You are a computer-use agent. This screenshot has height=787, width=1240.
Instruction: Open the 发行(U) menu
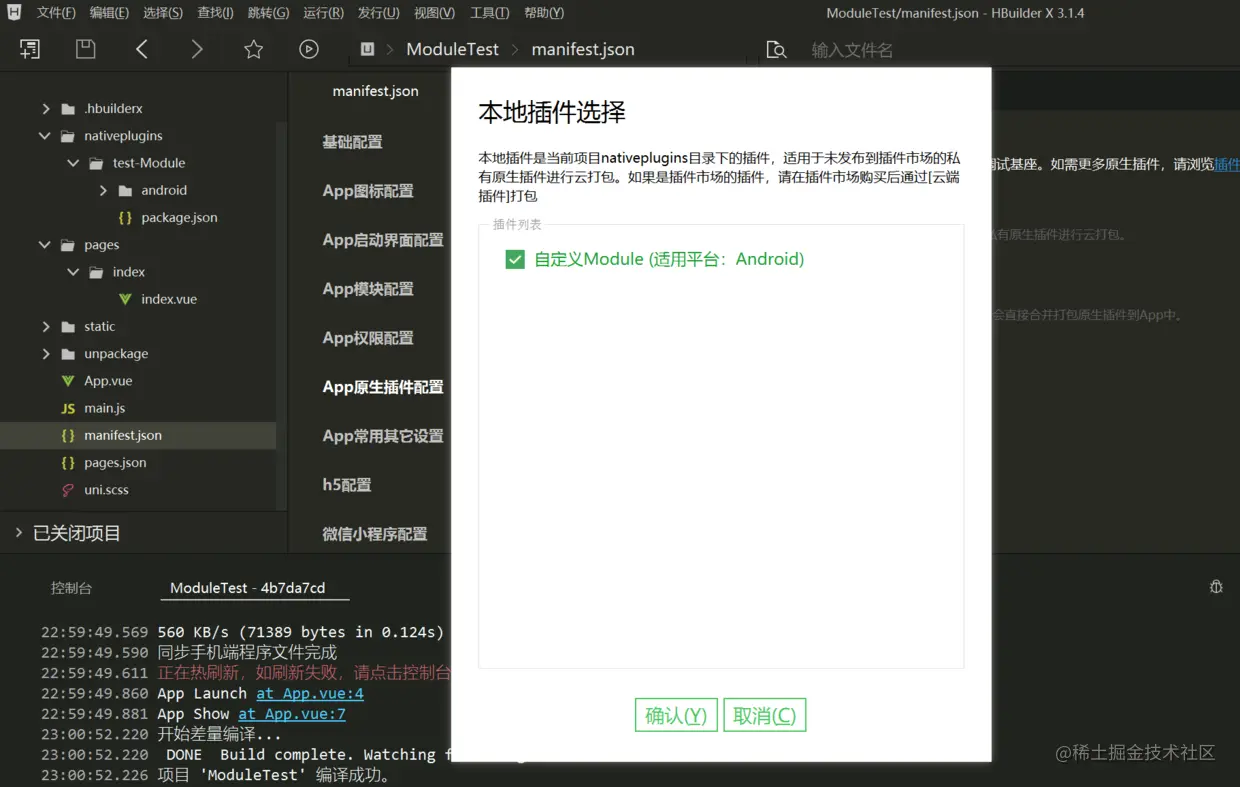pyautogui.click(x=378, y=13)
